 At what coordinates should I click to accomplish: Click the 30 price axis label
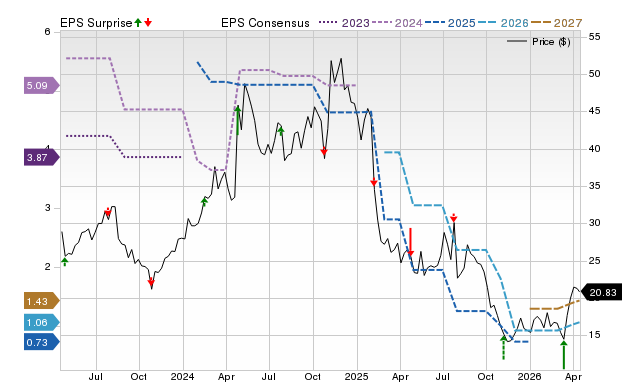594,223
